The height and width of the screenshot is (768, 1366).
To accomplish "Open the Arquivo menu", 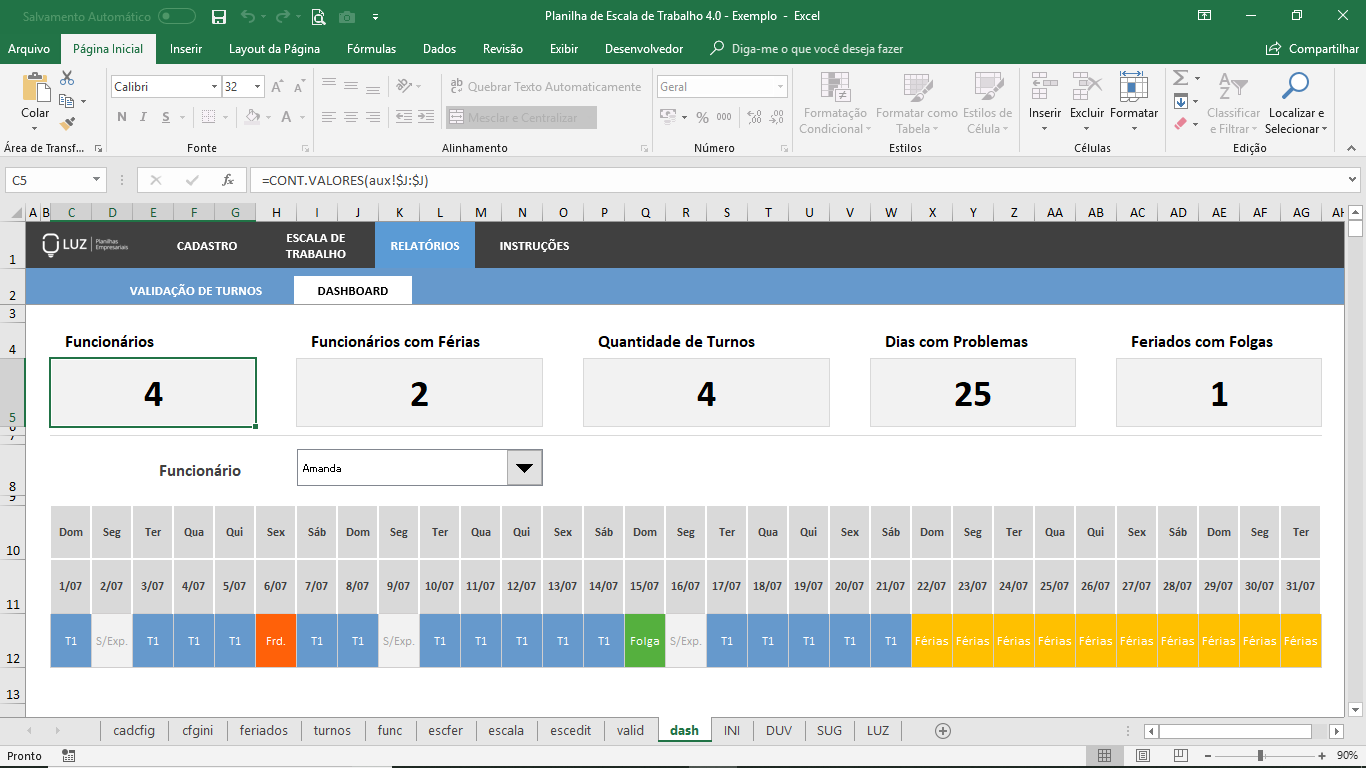I will pyautogui.click(x=29, y=49).
